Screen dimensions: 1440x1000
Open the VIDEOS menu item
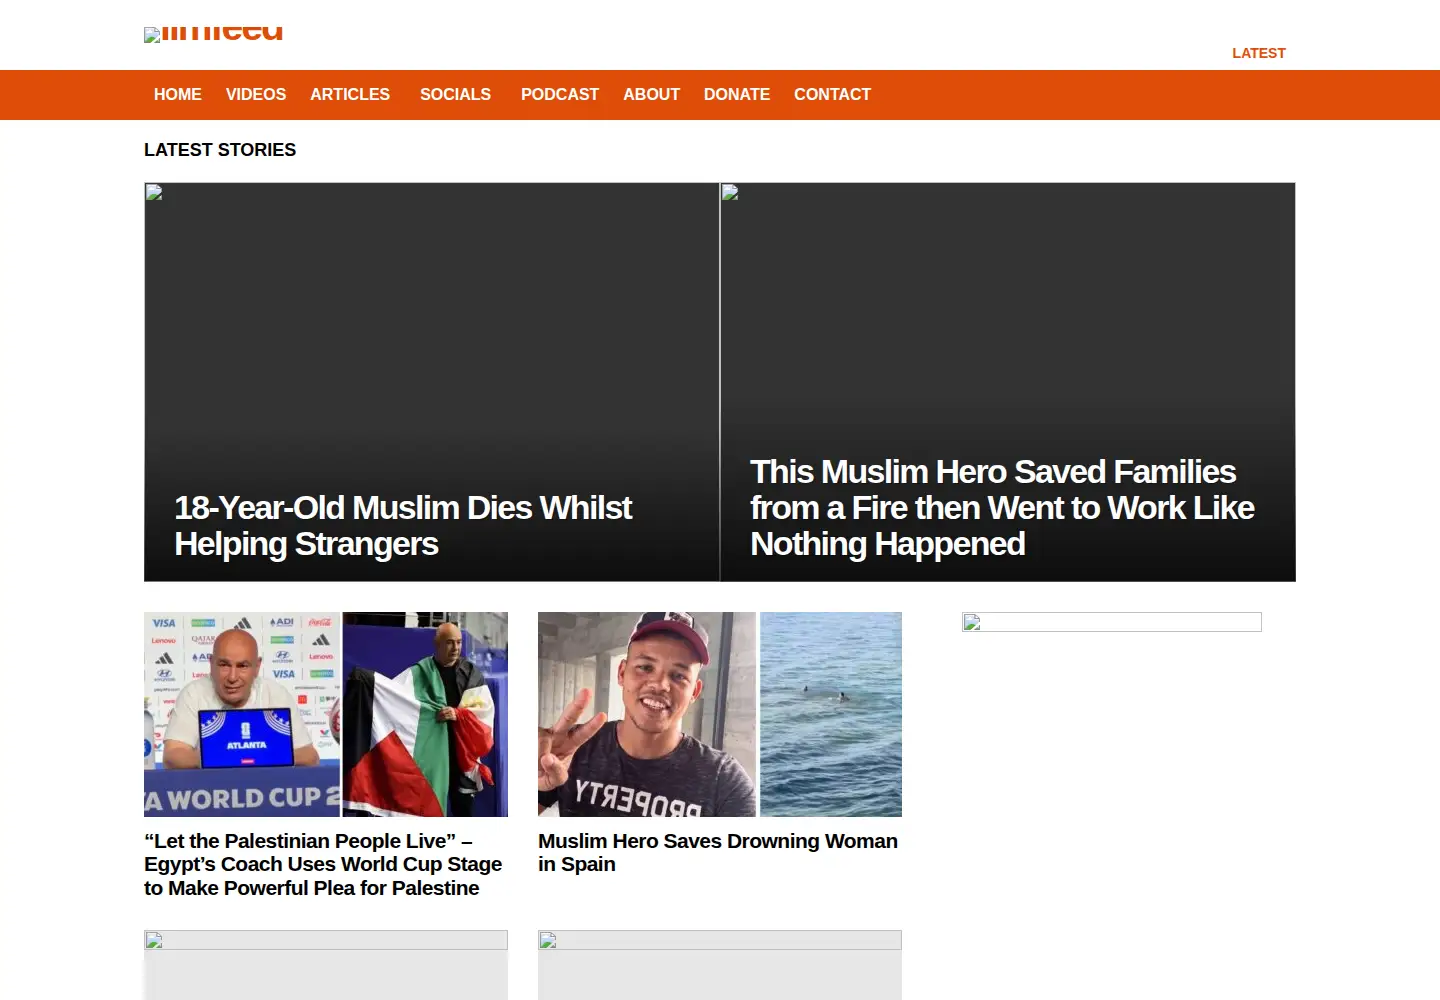click(256, 94)
